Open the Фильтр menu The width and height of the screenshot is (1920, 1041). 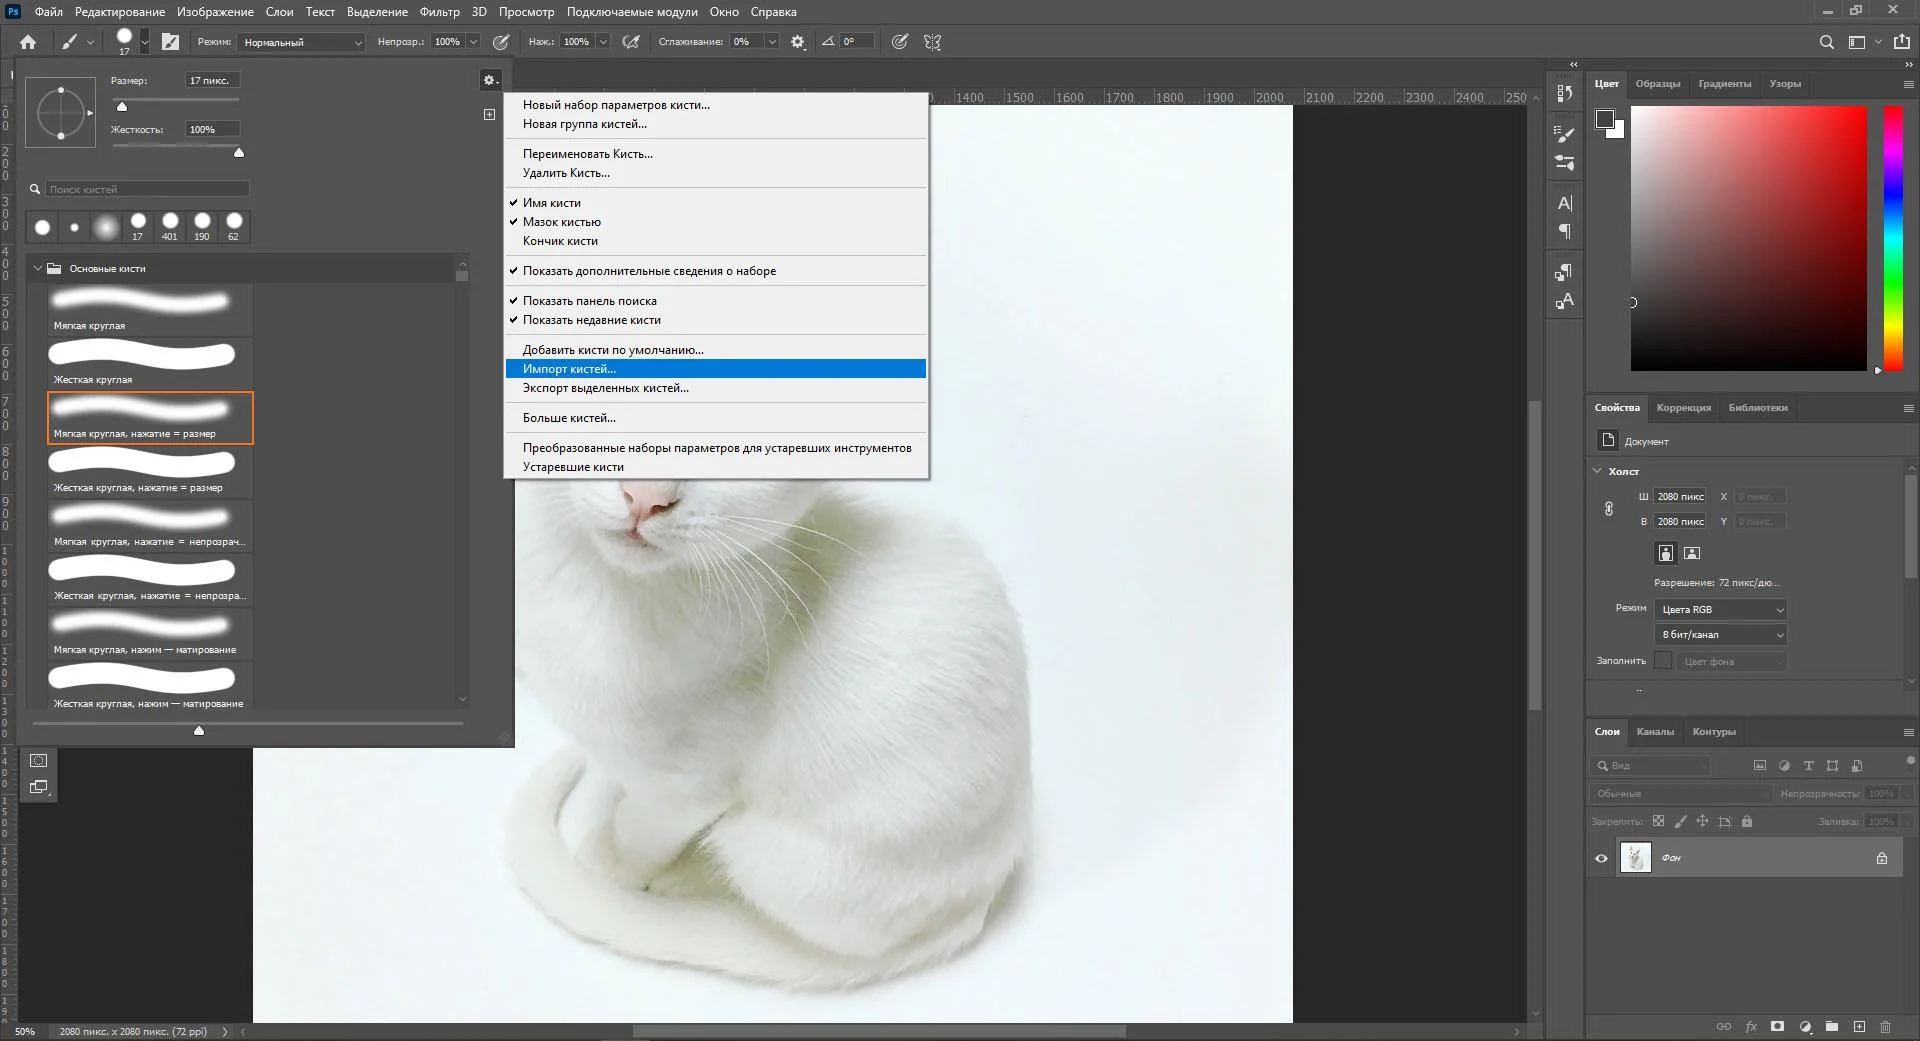click(439, 12)
